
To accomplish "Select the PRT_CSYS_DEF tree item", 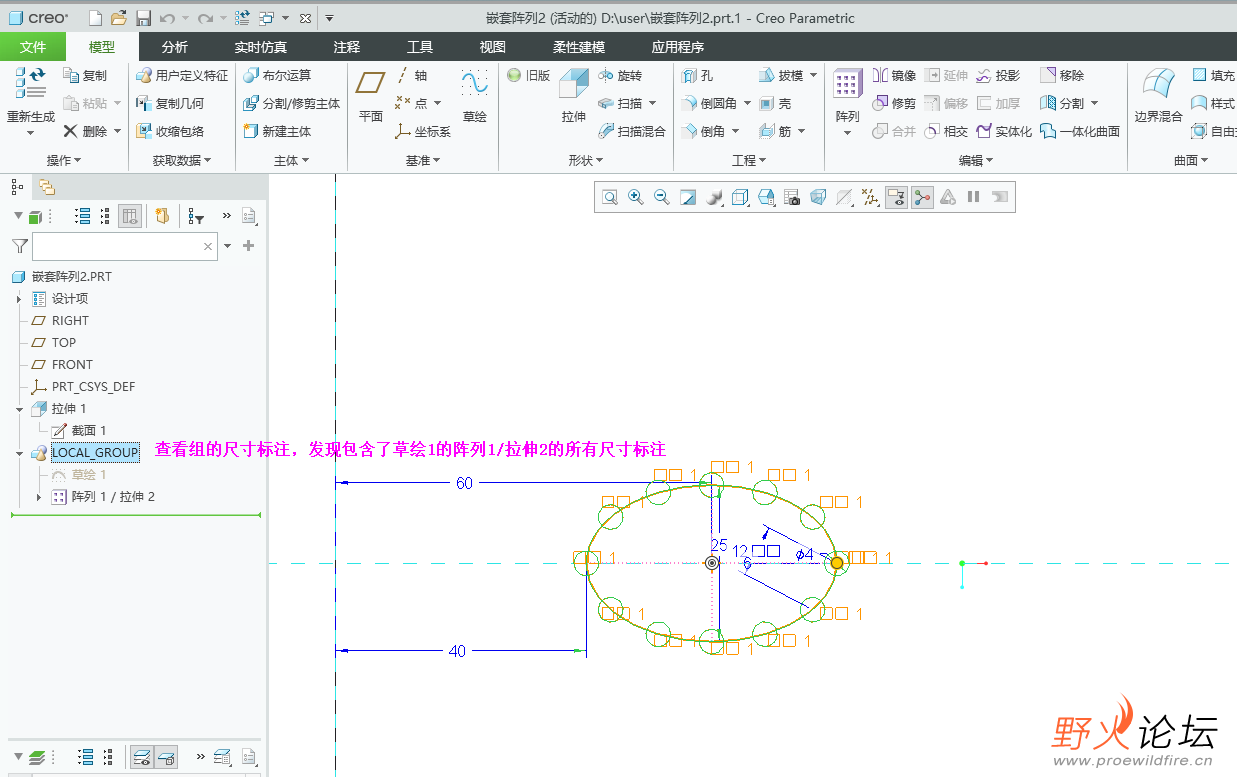I will coord(83,387).
